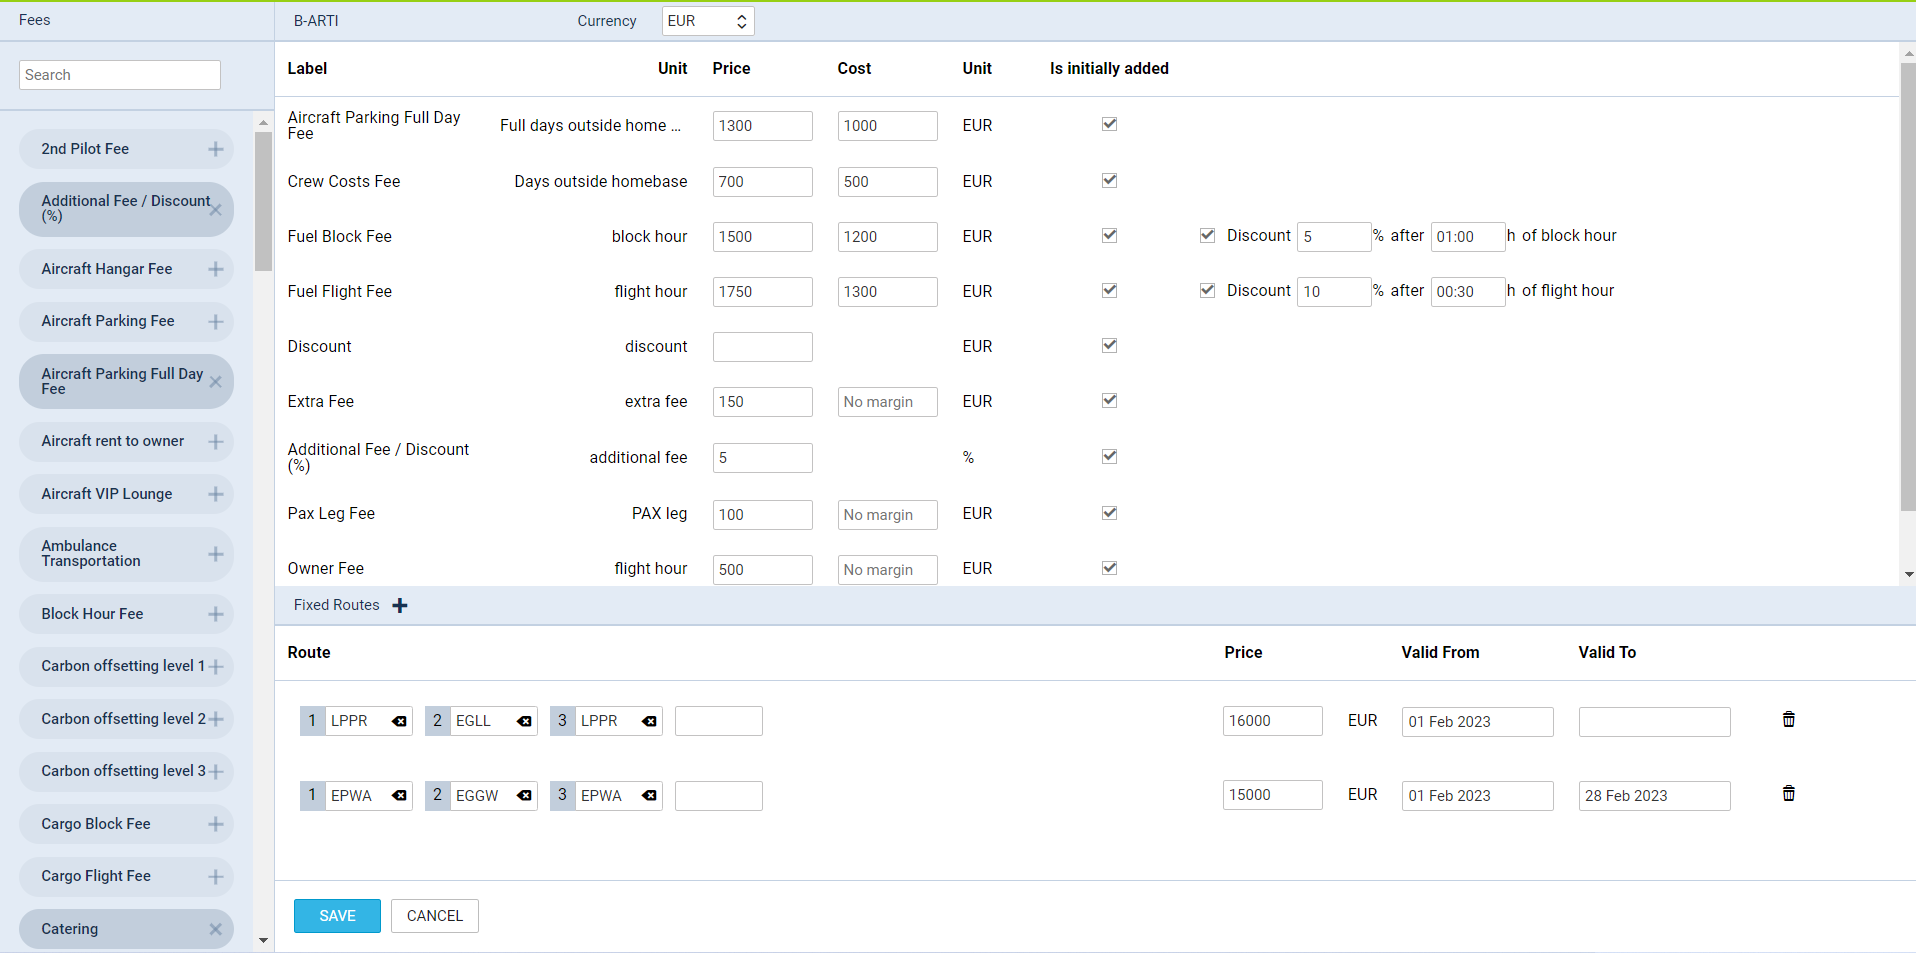Disable the Discount checkbox on Fuel Block Fee

coord(1207,235)
